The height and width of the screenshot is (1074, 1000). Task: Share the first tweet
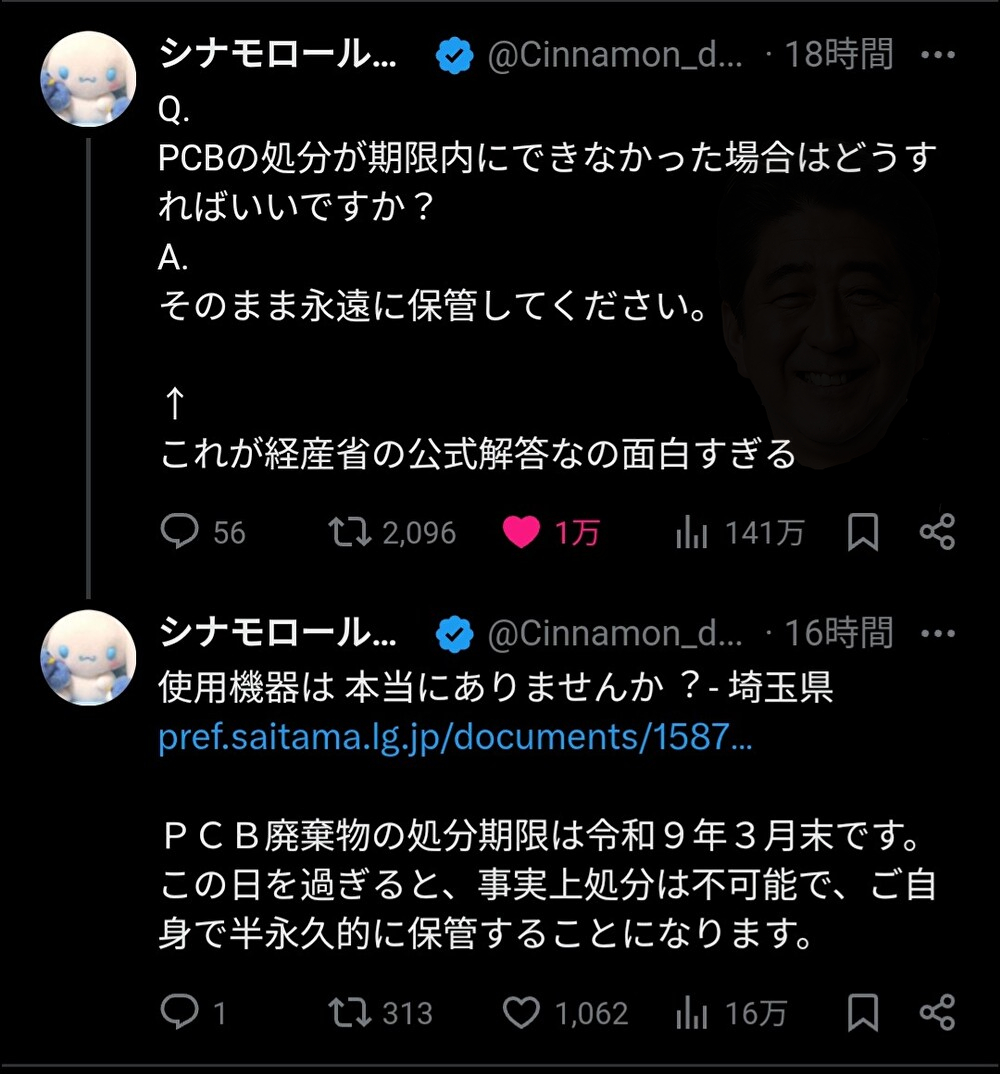click(937, 532)
